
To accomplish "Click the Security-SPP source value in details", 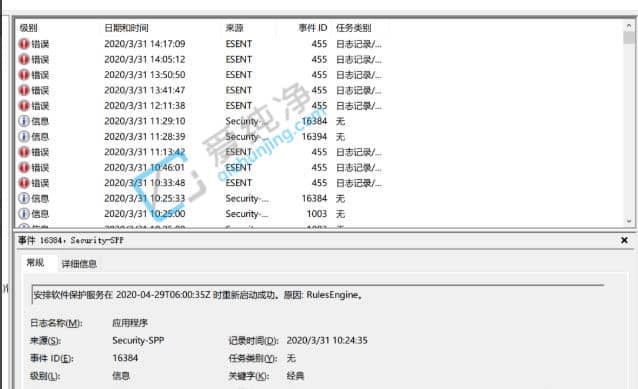I will click(138, 341).
